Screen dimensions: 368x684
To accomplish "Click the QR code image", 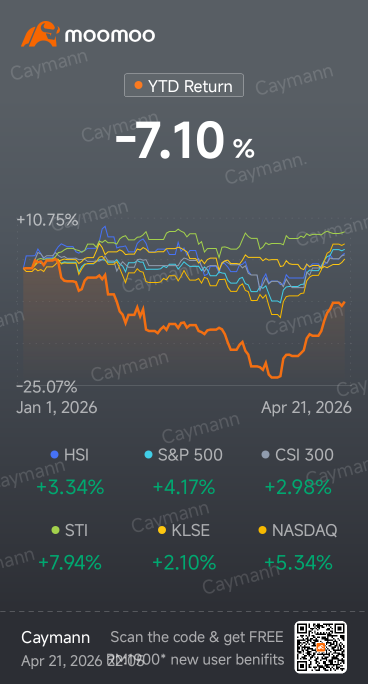I will click(x=321, y=647).
